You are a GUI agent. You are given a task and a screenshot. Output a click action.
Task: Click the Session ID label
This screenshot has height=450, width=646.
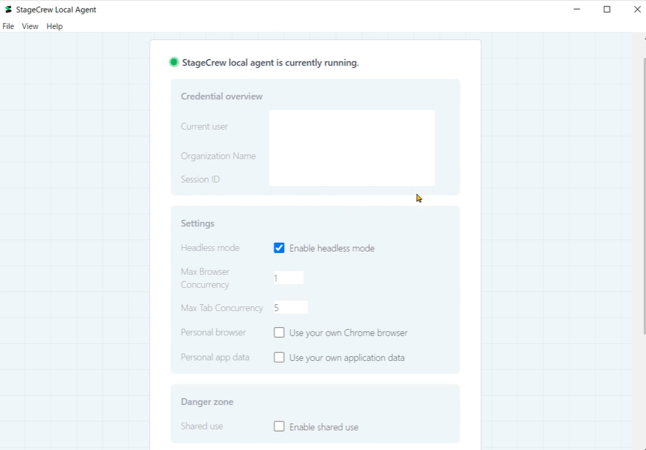tap(200, 179)
